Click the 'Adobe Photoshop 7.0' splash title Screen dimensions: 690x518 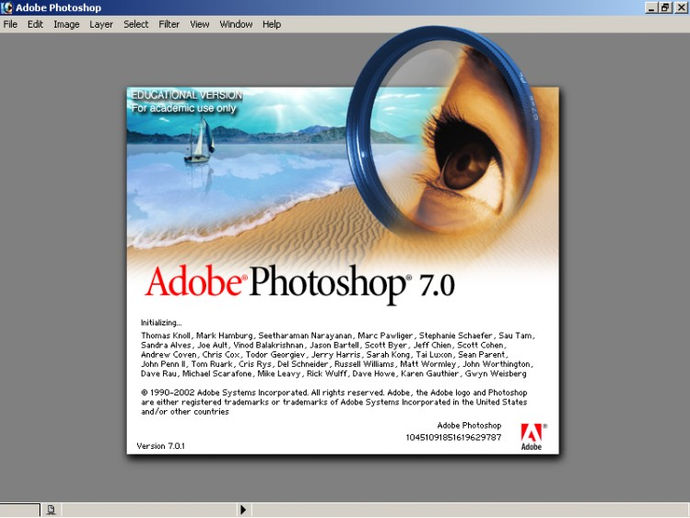pyautogui.click(x=300, y=284)
